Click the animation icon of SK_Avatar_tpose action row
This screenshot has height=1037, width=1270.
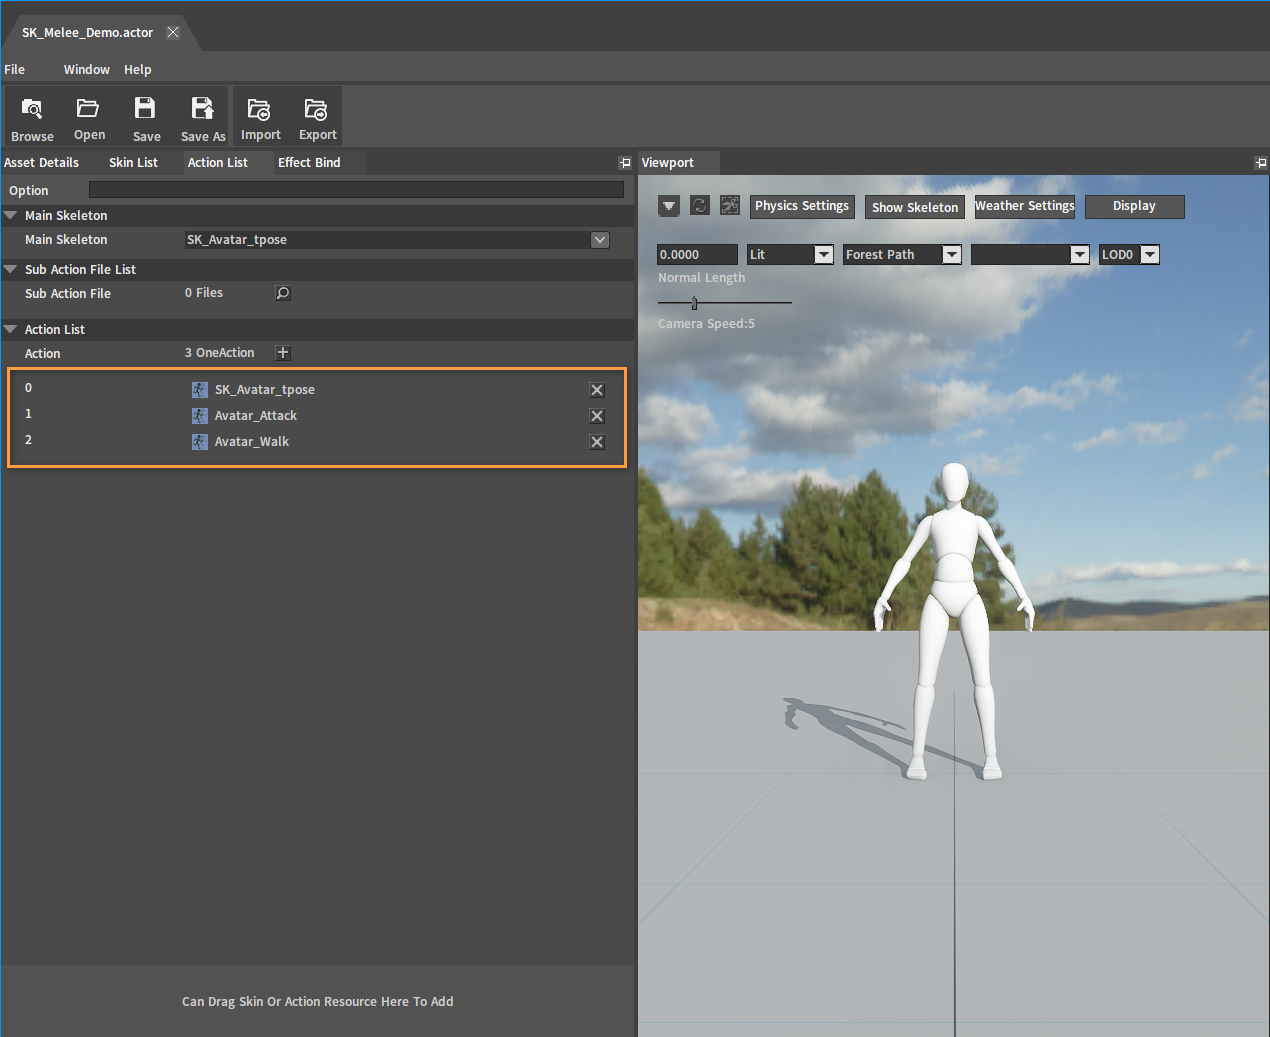pyautogui.click(x=200, y=390)
